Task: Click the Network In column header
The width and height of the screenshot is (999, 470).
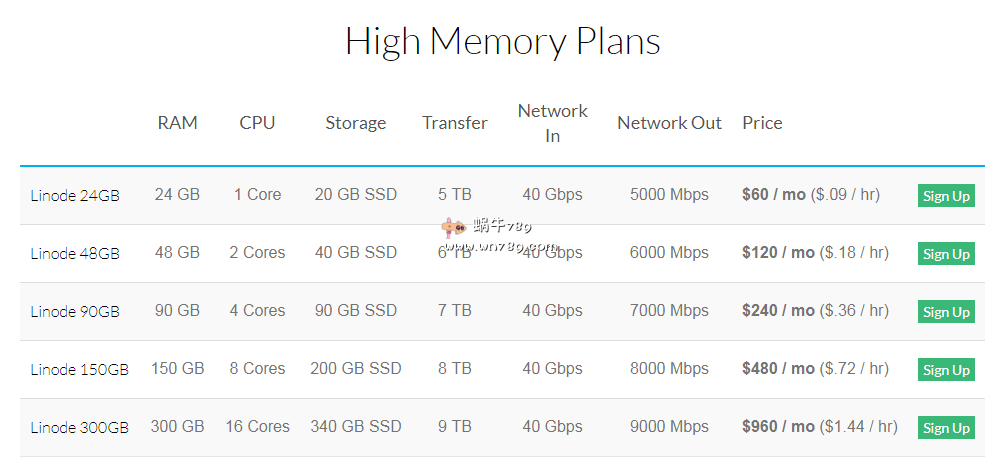Action: coord(552,123)
